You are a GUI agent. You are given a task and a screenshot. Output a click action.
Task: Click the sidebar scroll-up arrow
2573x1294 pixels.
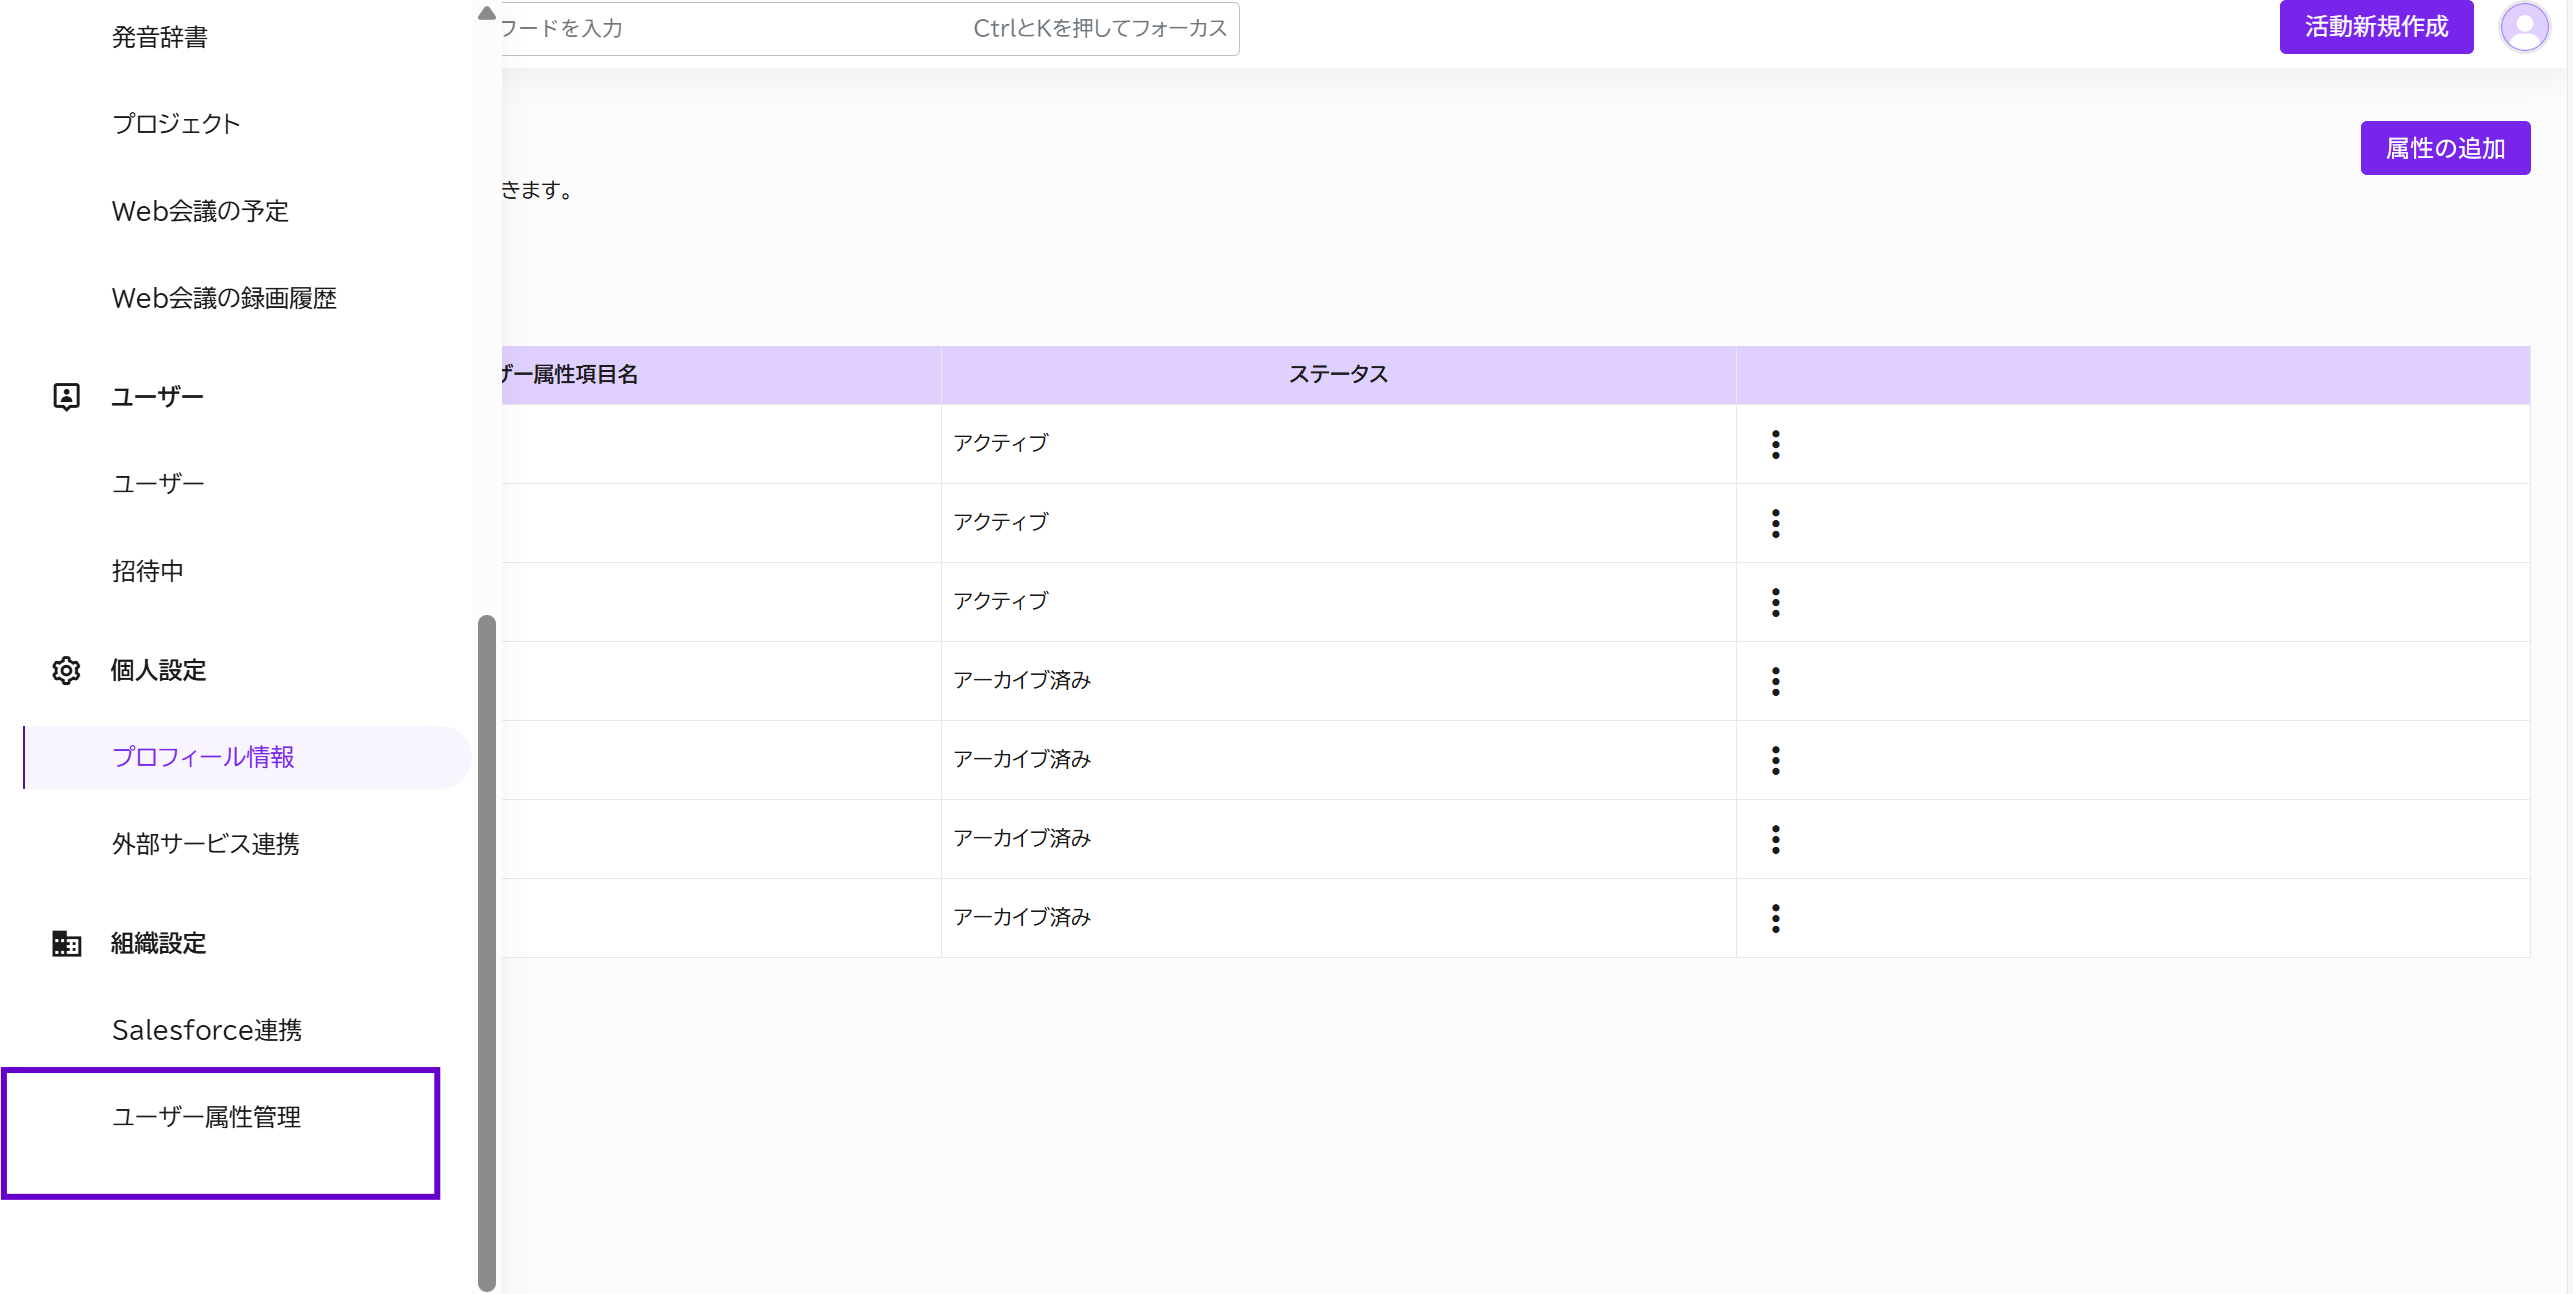click(x=487, y=13)
